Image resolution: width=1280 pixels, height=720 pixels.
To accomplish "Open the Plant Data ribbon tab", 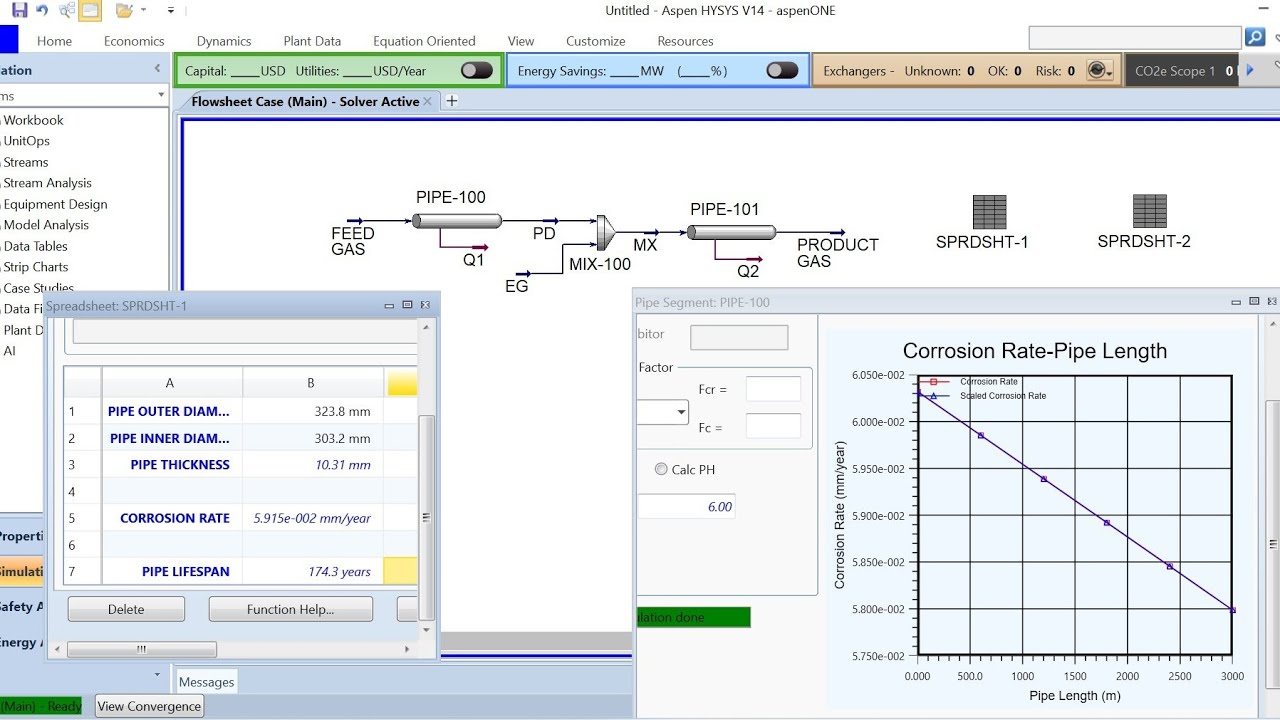I will point(312,41).
